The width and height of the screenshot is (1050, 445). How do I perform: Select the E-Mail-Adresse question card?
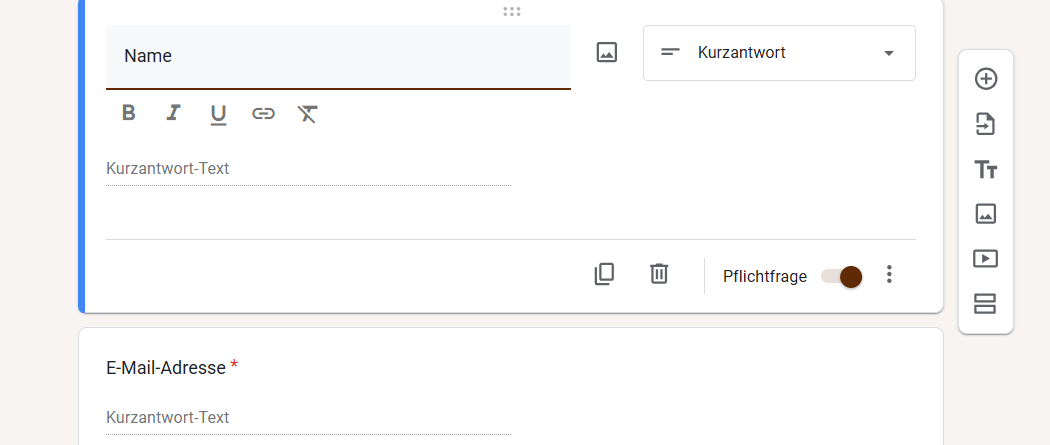point(511,386)
